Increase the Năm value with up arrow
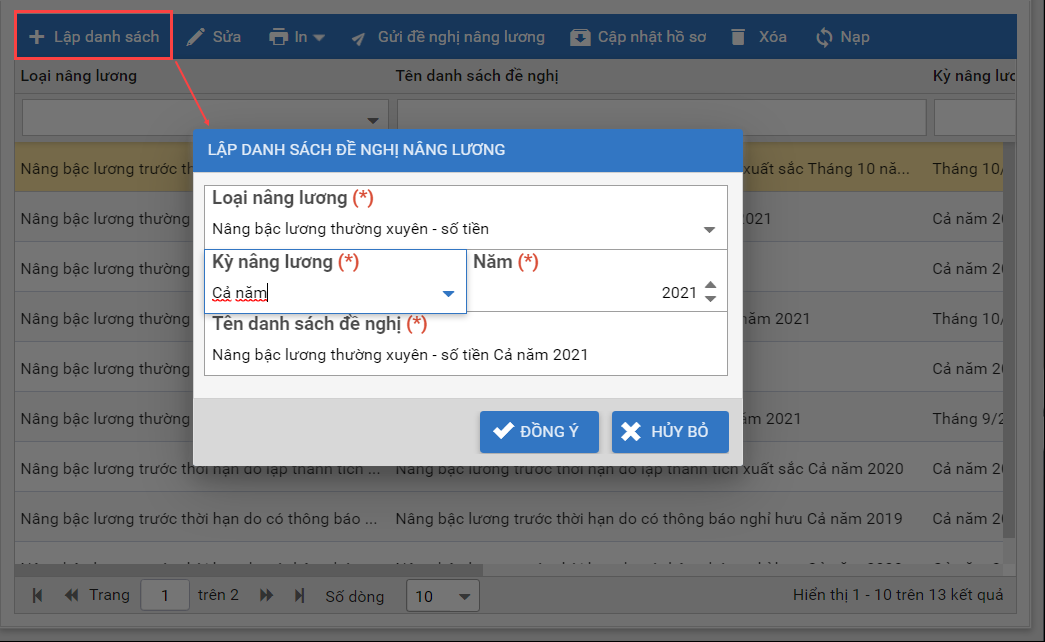Screen dimensions: 1045x642 pos(710,286)
